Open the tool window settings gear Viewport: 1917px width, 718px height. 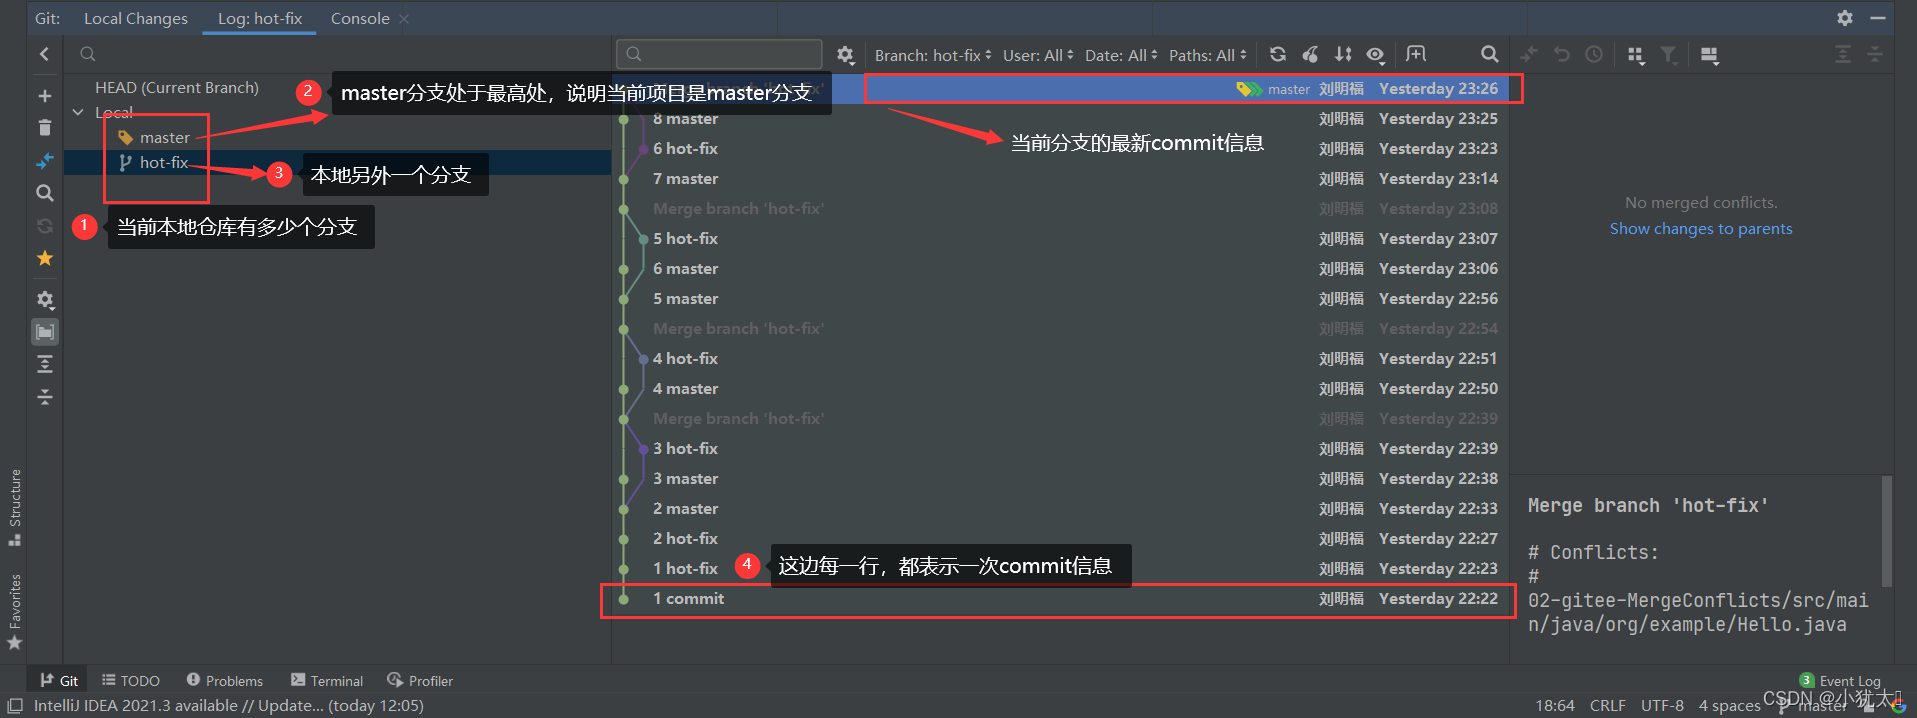pyautogui.click(x=1845, y=18)
